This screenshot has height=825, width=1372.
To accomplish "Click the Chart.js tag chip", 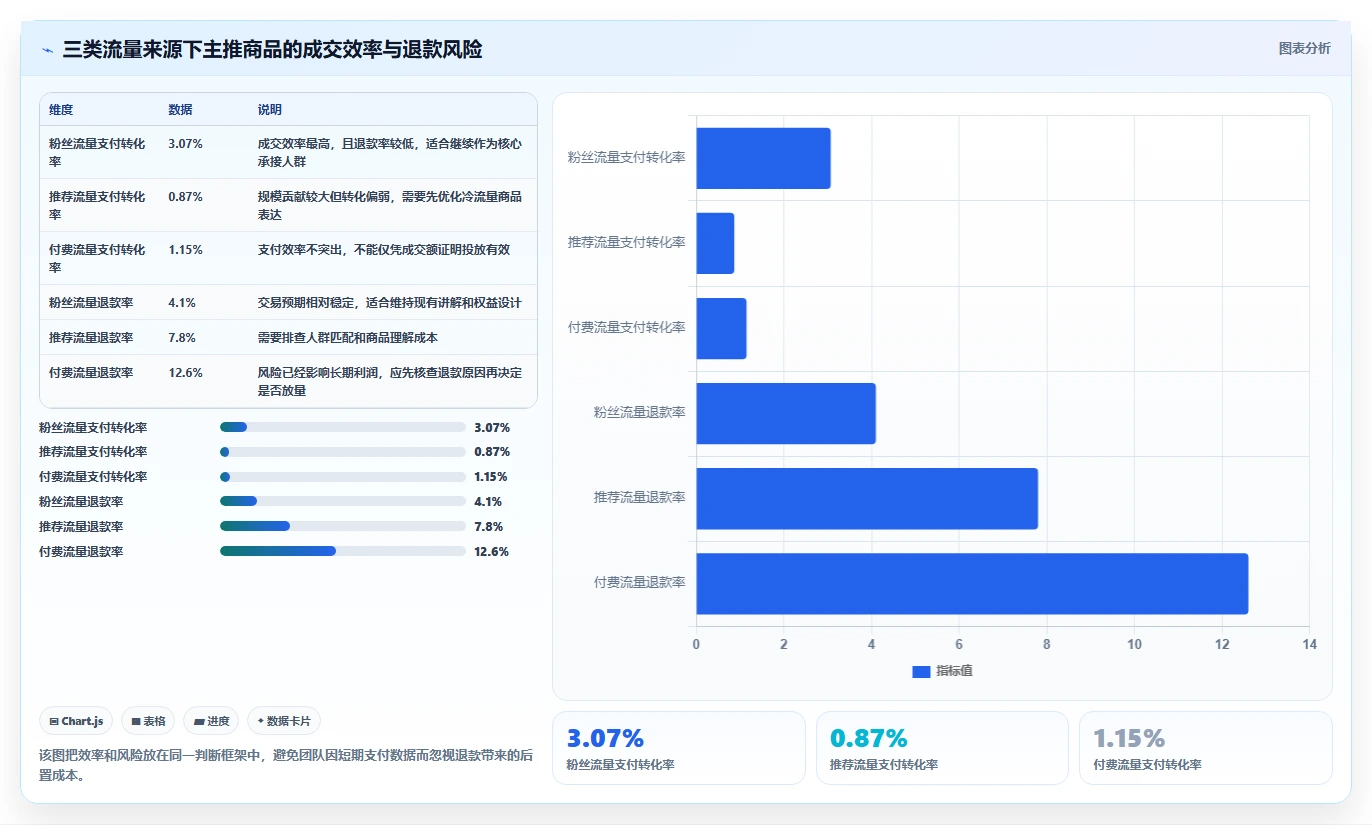I will [x=76, y=721].
